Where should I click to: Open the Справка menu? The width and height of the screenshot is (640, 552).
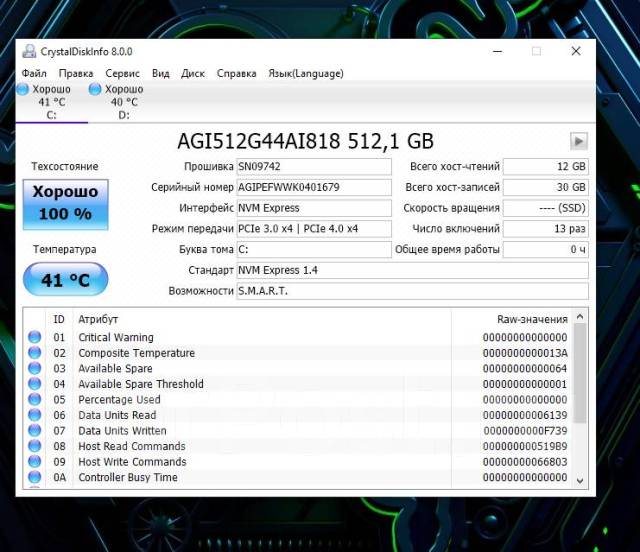[236, 73]
